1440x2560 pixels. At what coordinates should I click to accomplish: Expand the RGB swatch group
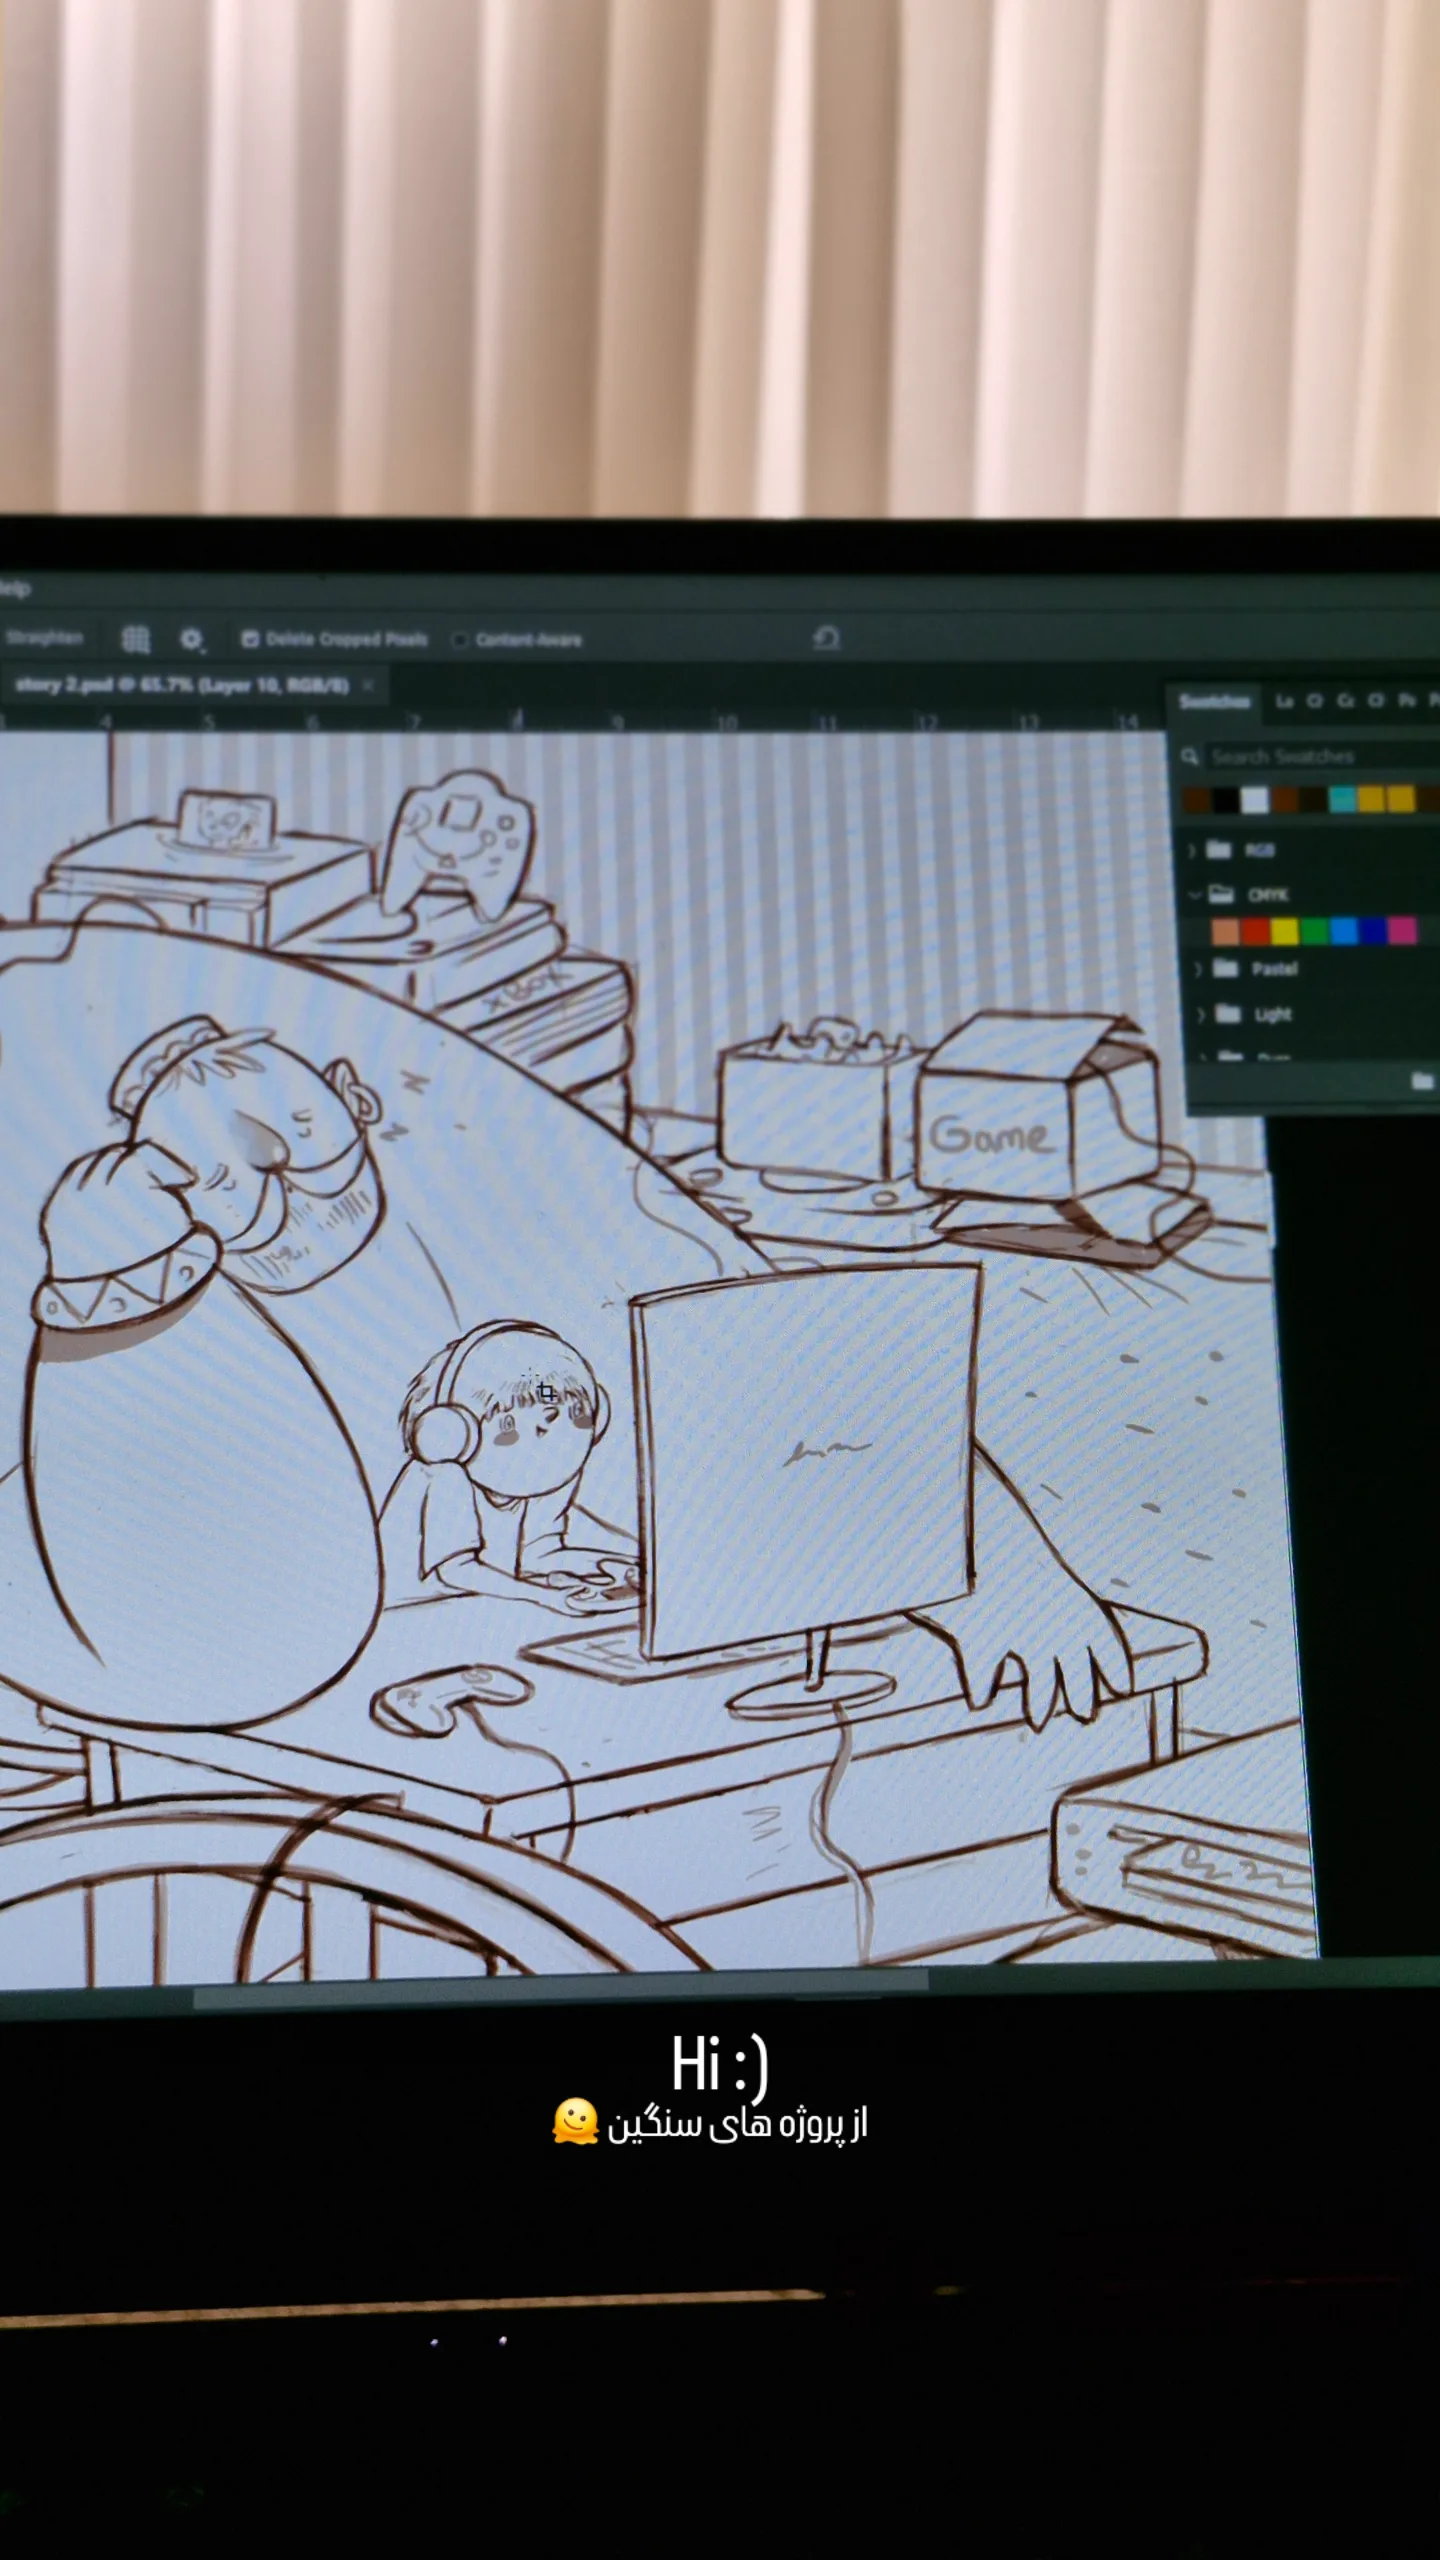pyautogui.click(x=1192, y=850)
